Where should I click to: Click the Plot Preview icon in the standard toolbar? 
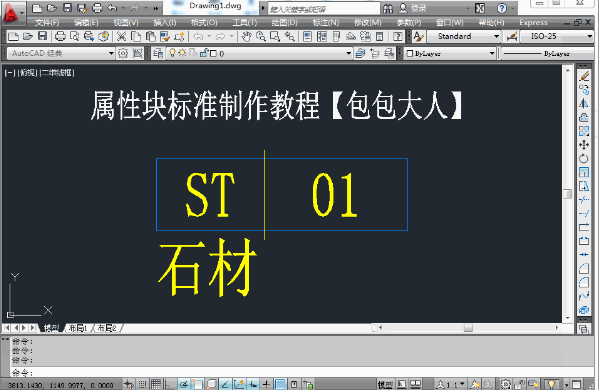75,36
